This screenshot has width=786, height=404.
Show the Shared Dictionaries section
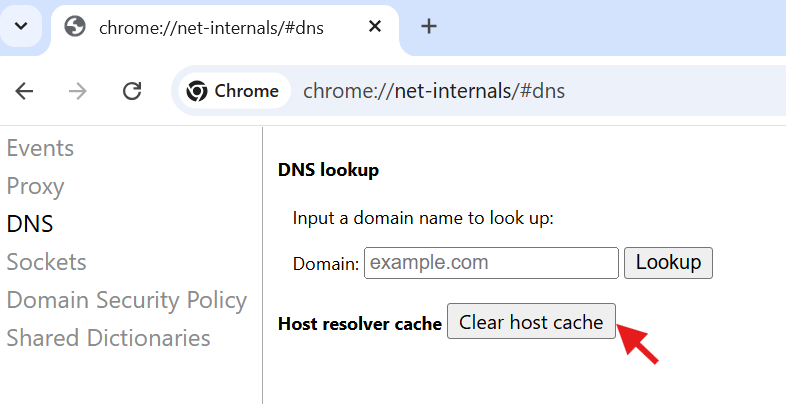tap(108, 338)
